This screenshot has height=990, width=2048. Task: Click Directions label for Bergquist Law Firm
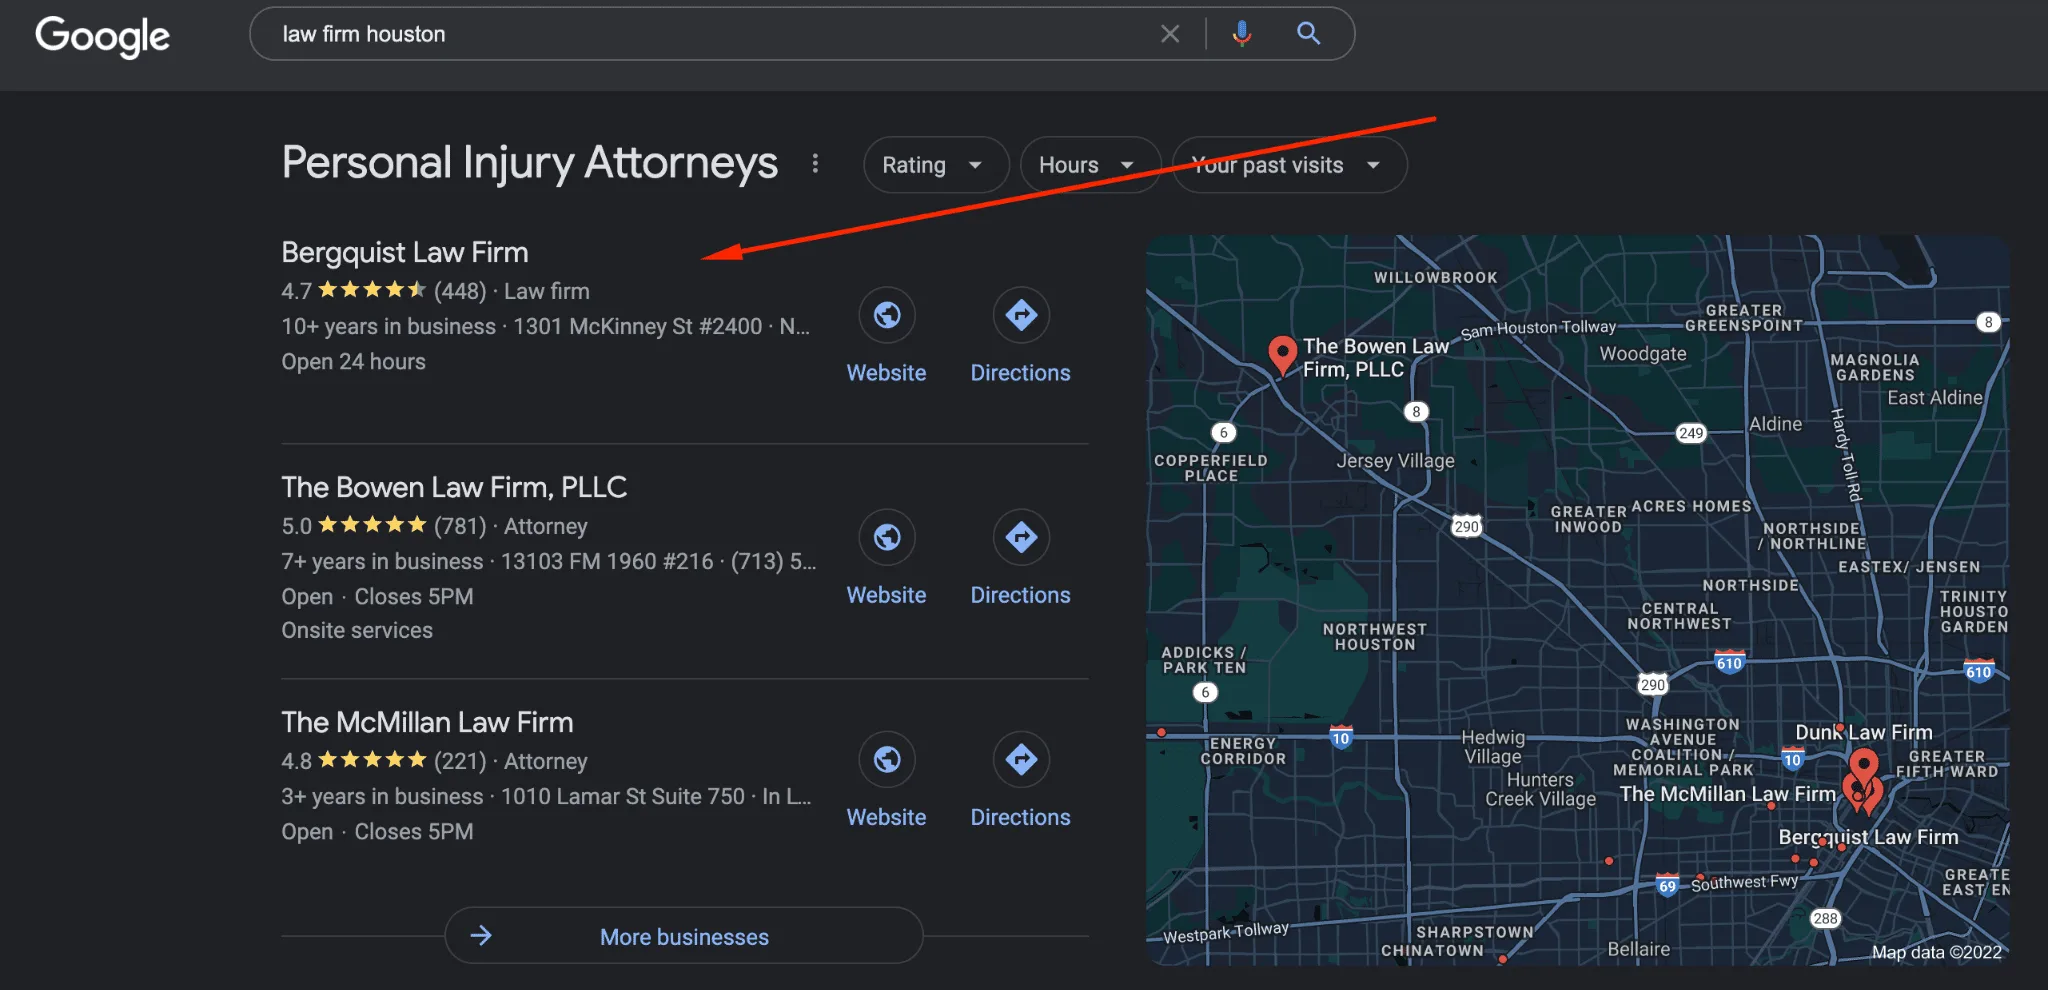[x=1021, y=373]
